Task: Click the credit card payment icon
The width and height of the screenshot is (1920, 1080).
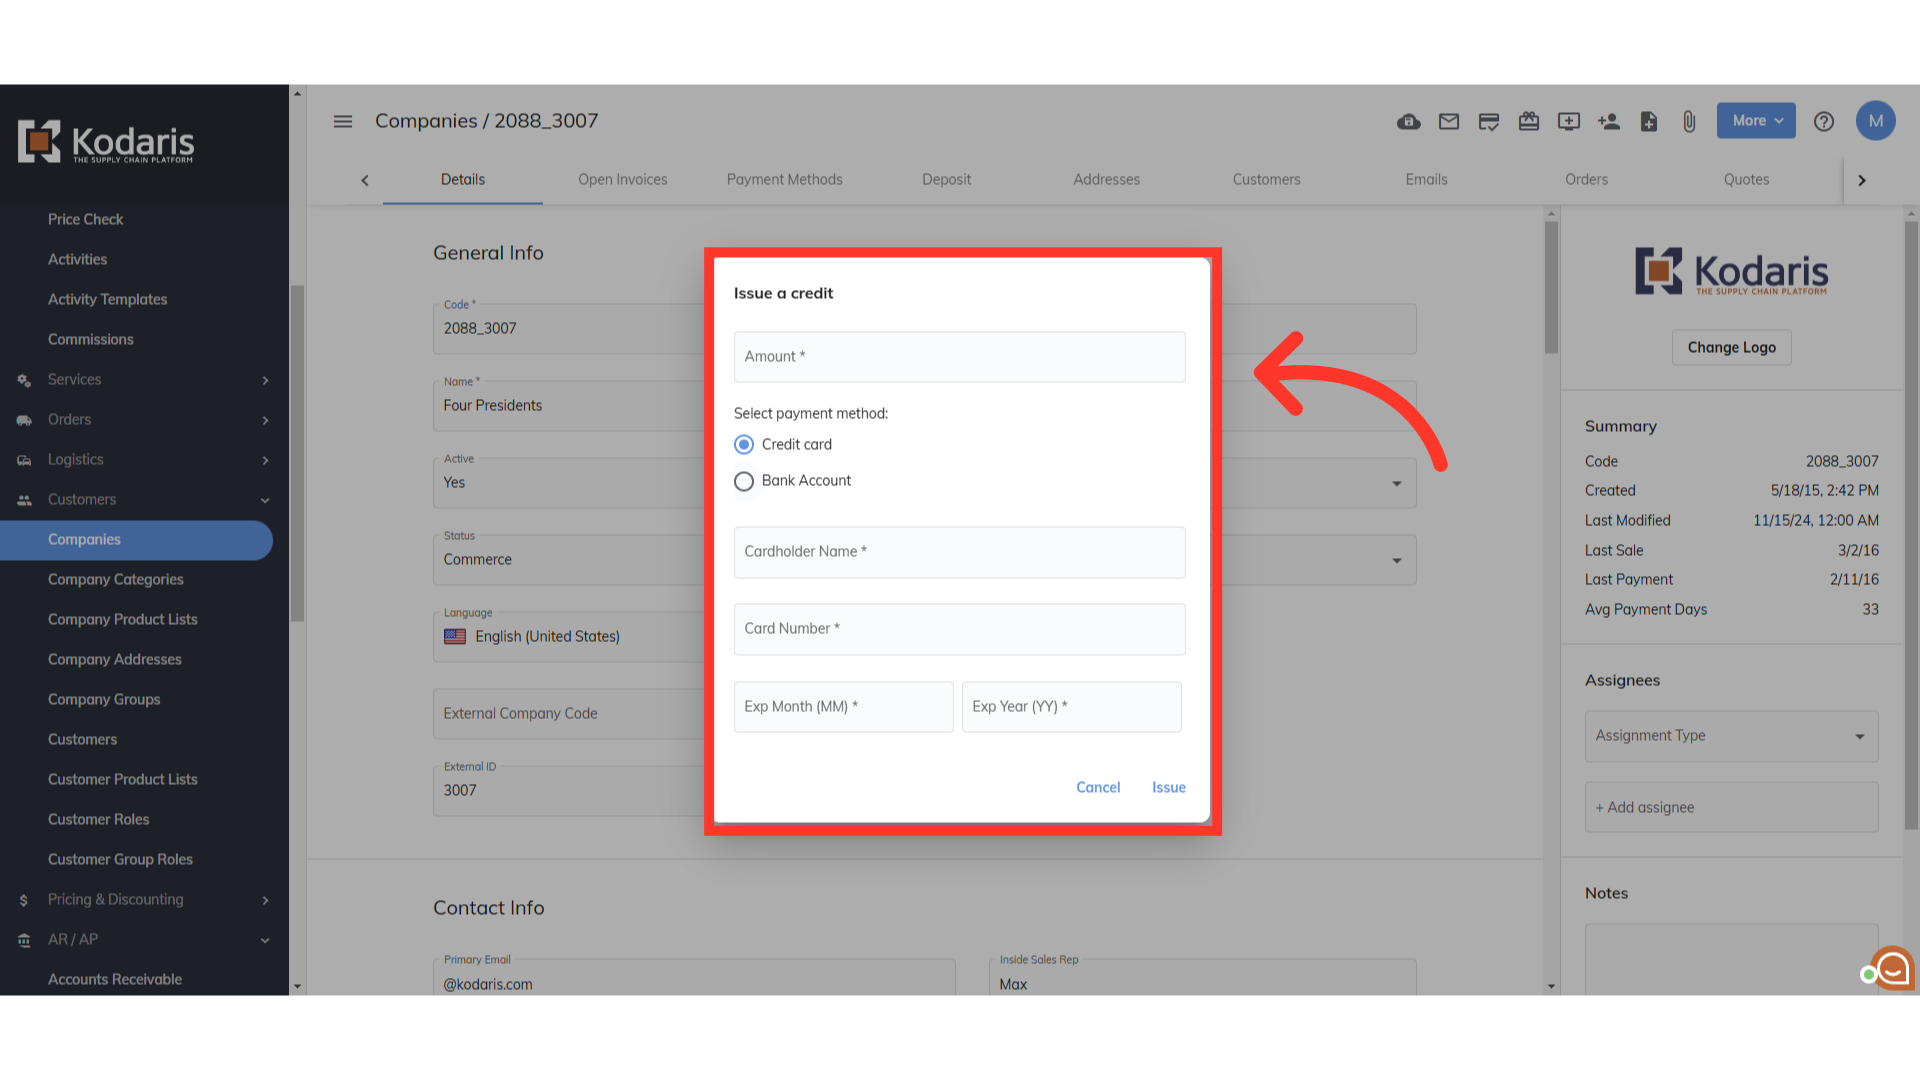Action: point(1488,121)
